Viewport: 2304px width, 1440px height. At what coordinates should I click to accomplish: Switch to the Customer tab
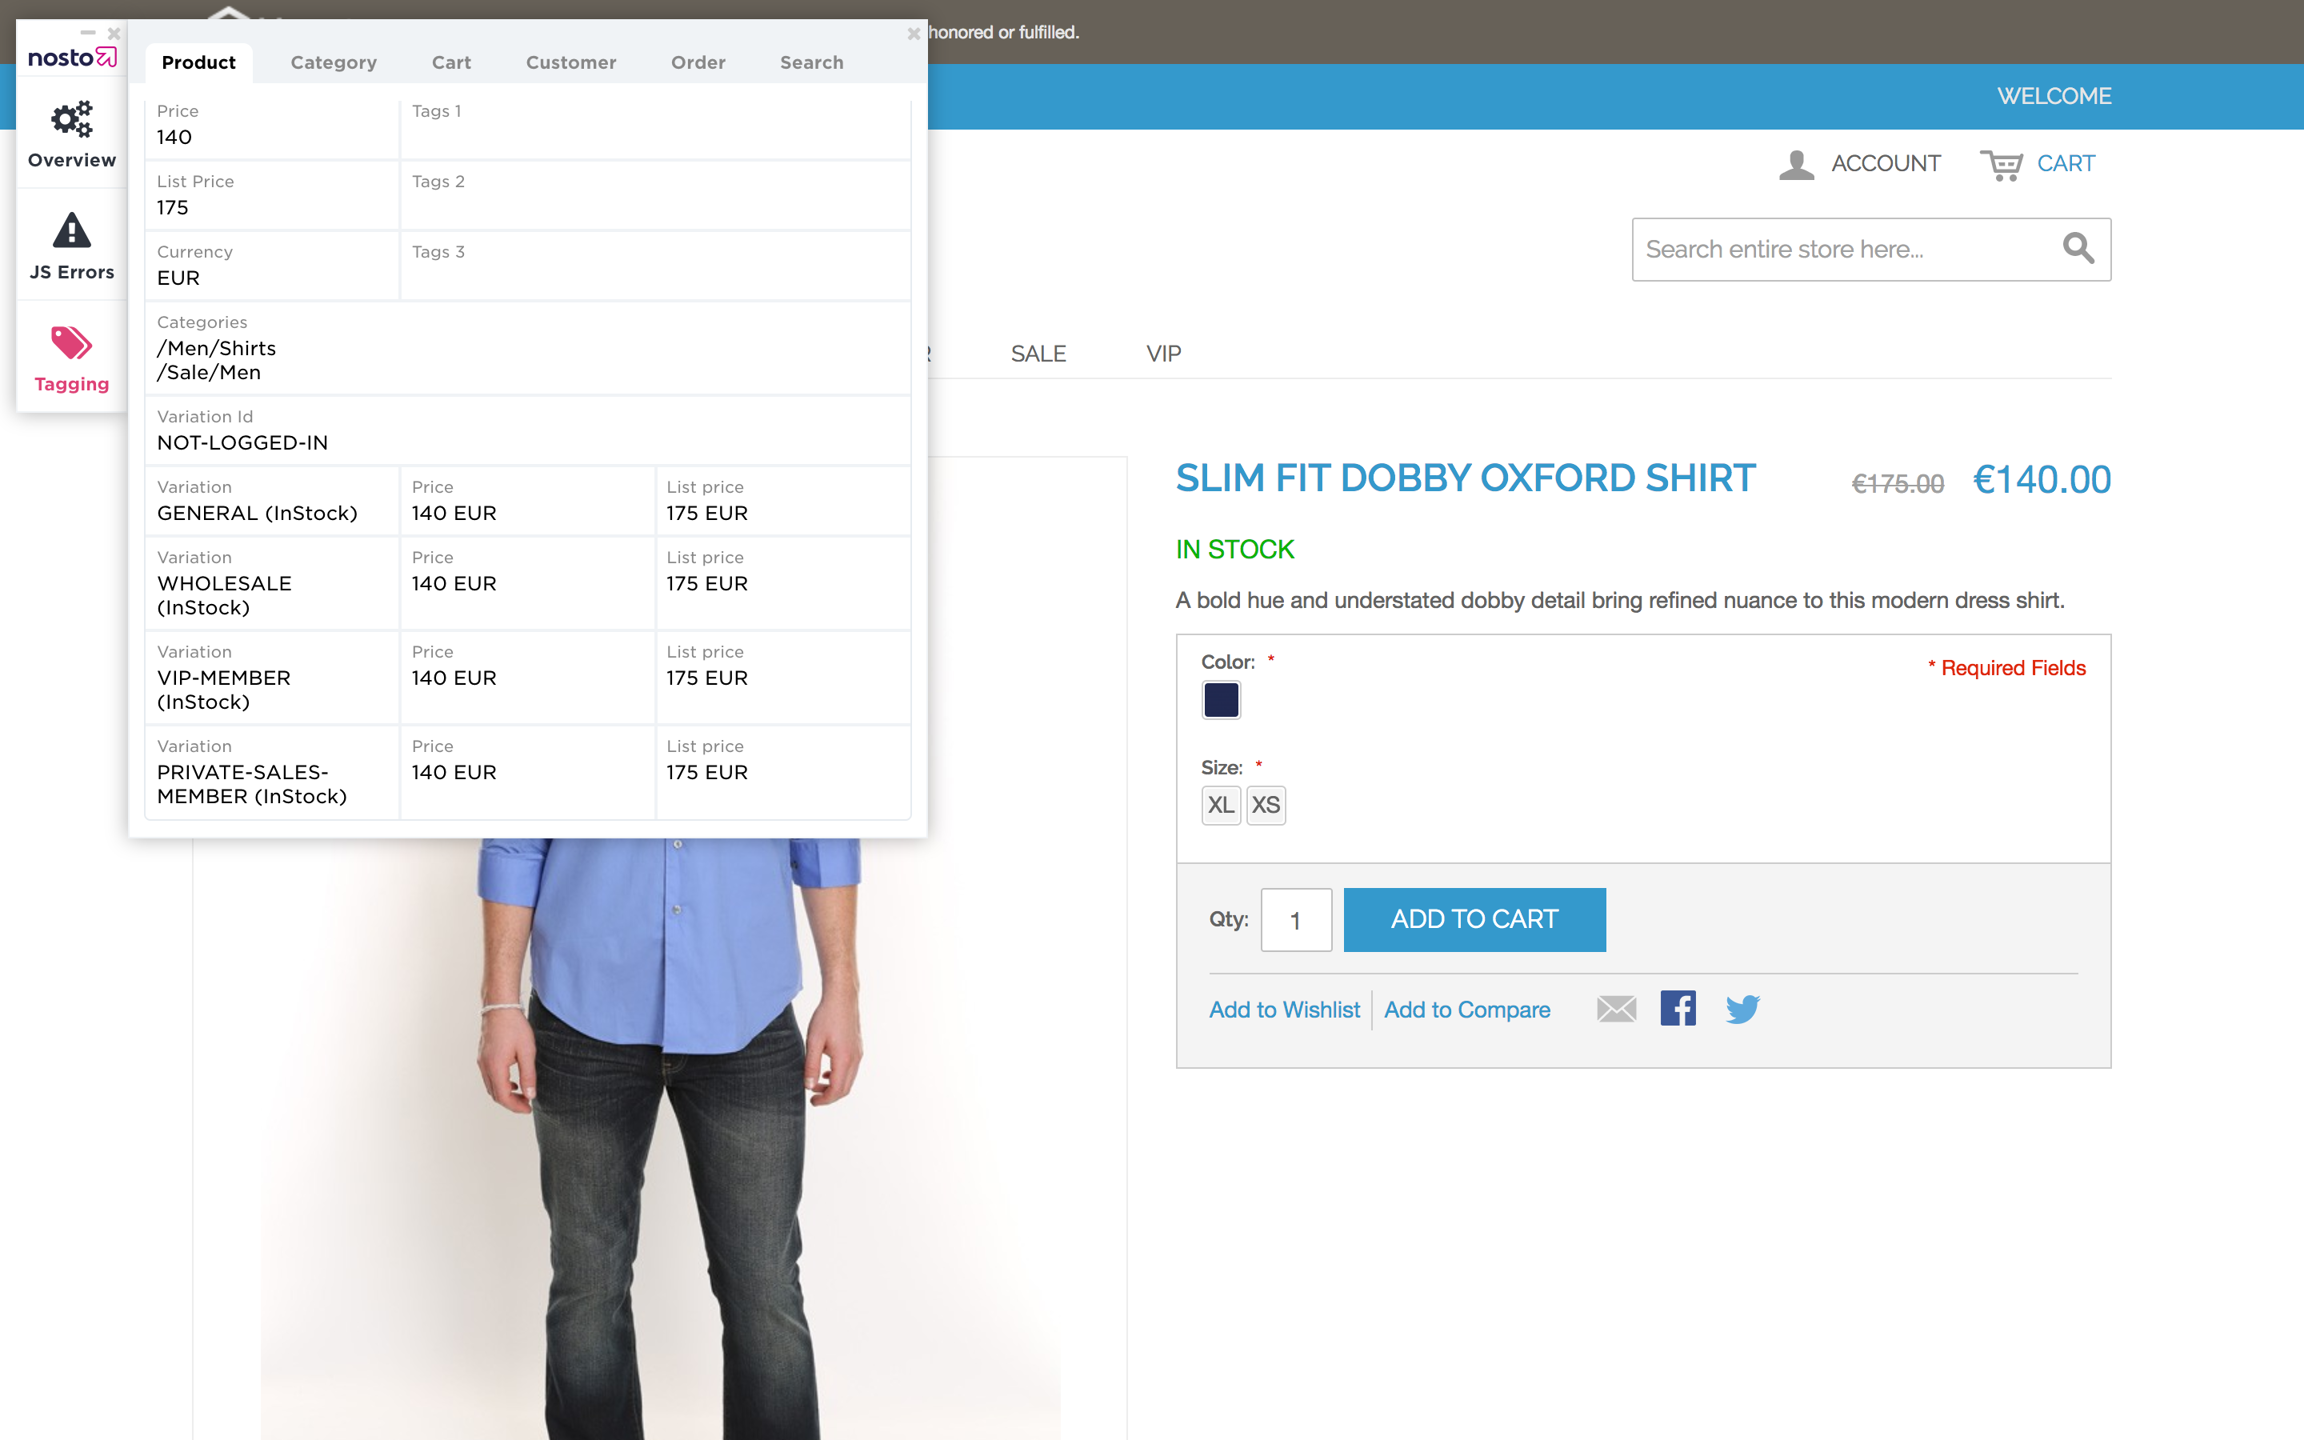[570, 62]
